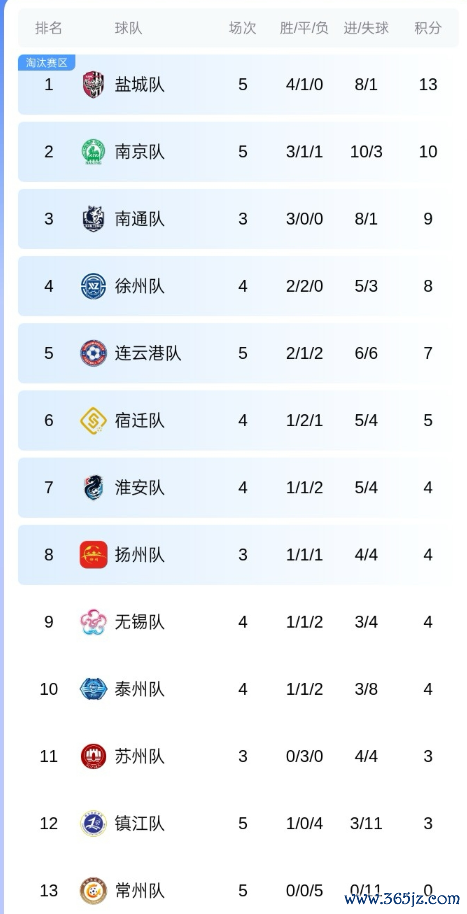Click the 积分 column header

(x=428, y=28)
